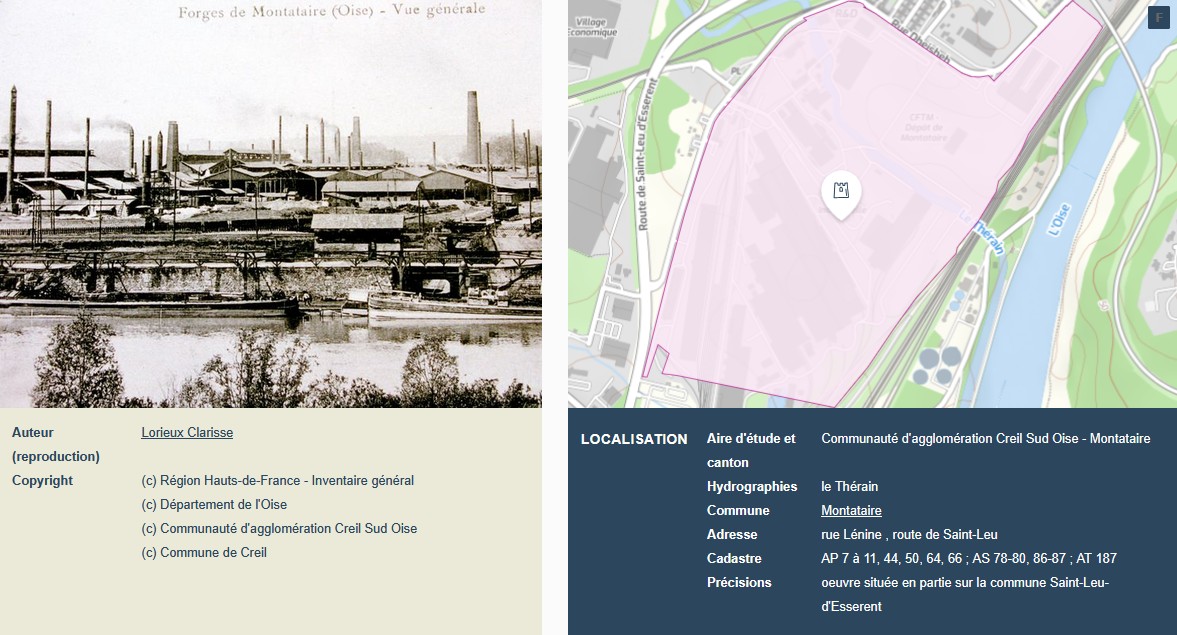
Task: Click the Cadastre parcel numbers text
Action: pyautogui.click(x=968, y=559)
